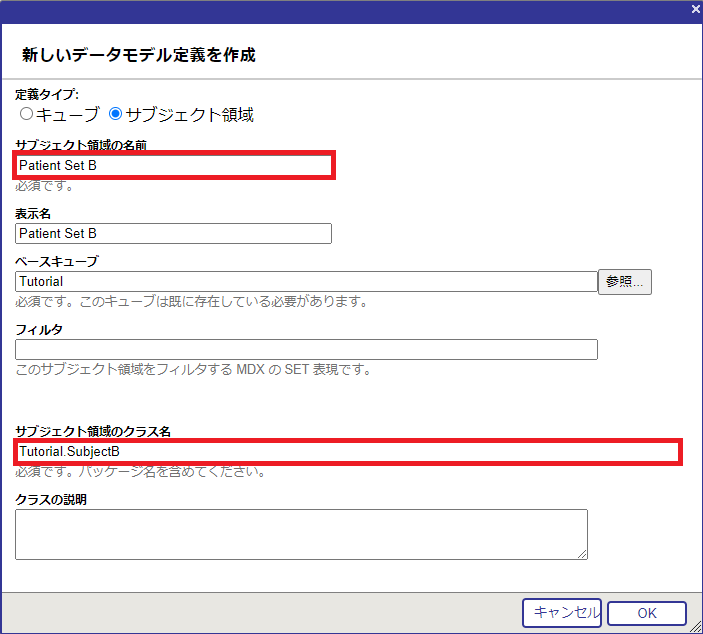The image size is (703, 634).
Task: Focus the サブジェクト領域のクラス名 field
Action: [347, 452]
